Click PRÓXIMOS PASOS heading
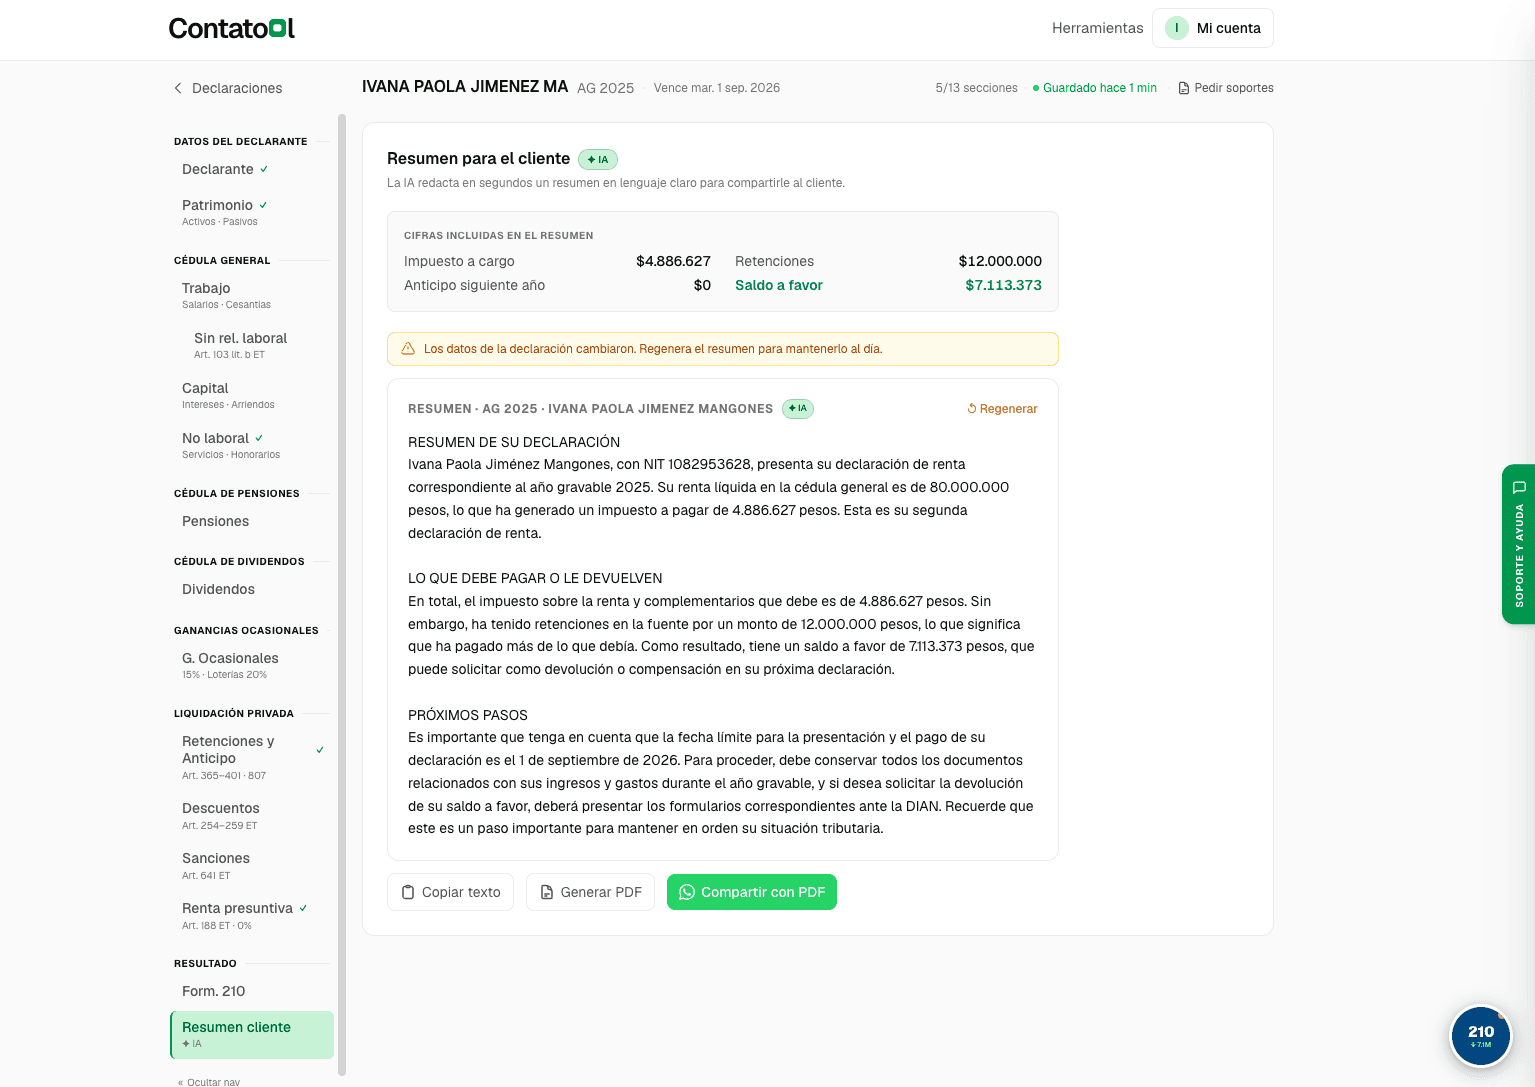 click(x=468, y=715)
